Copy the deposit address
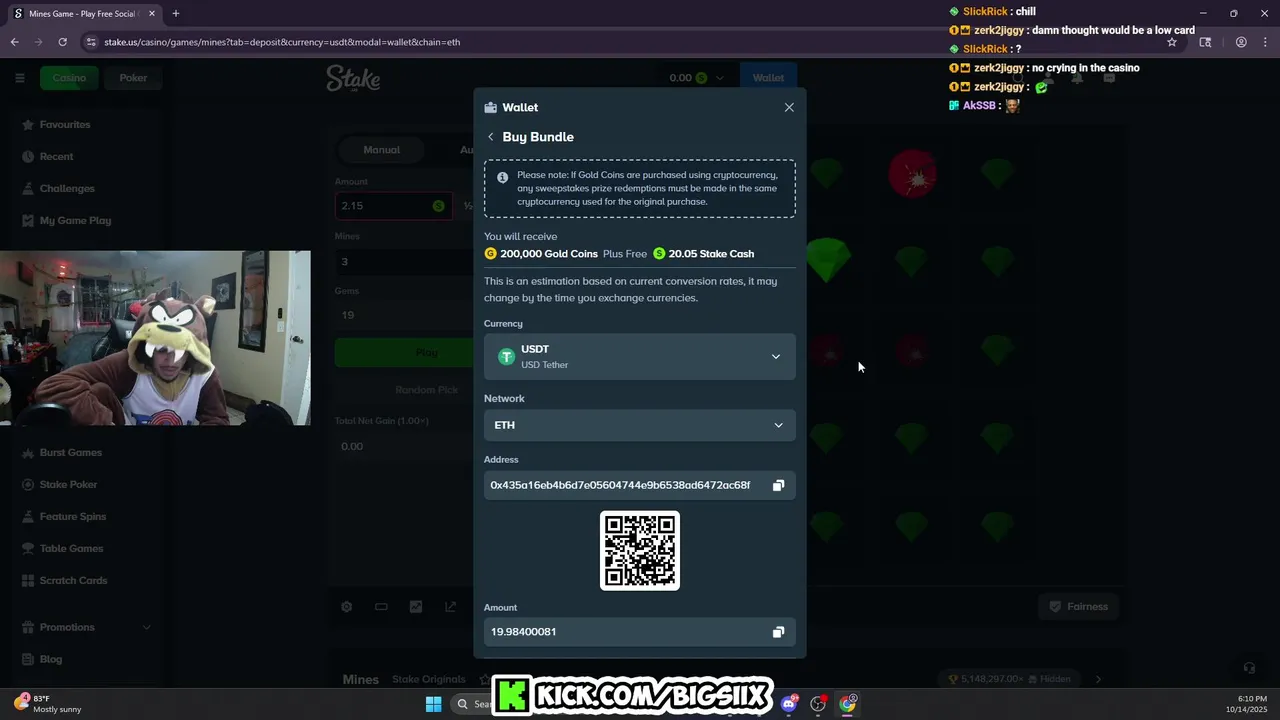This screenshot has width=1280, height=720. click(778, 485)
